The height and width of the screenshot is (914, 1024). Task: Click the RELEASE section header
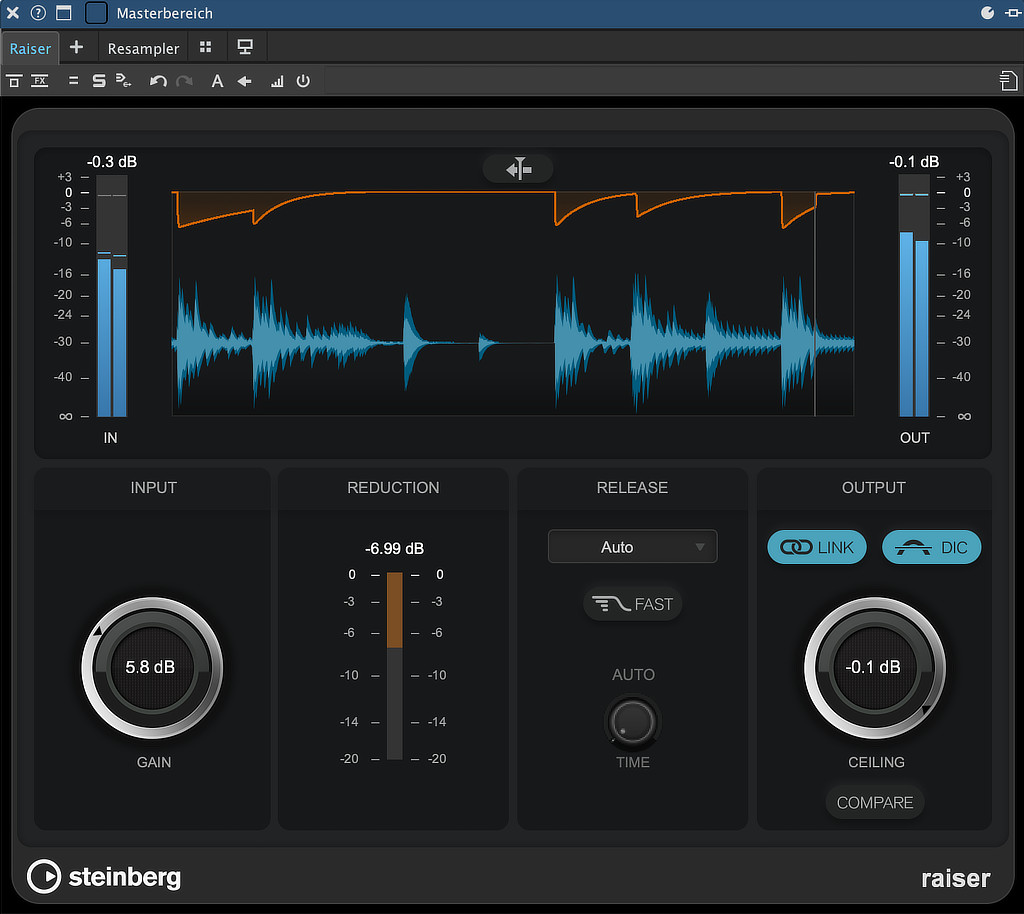click(632, 488)
